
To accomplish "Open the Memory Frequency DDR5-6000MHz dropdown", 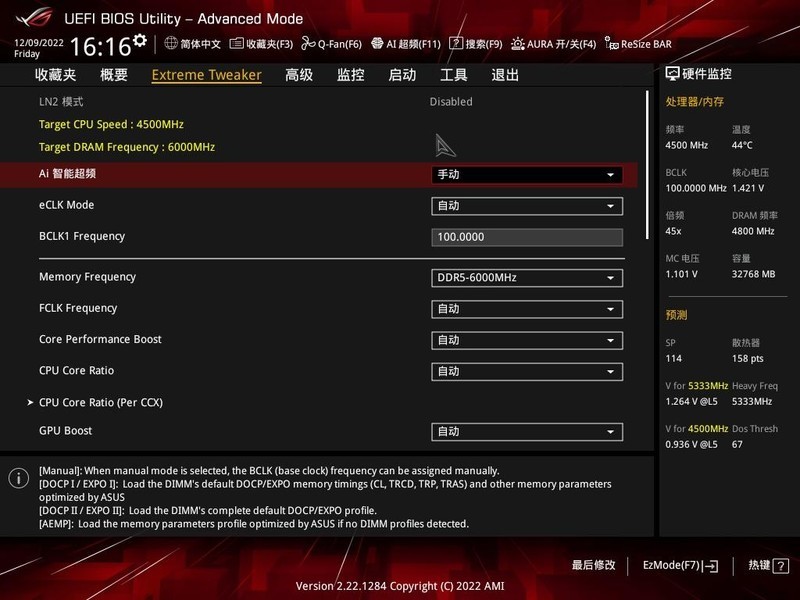I will pos(527,278).
